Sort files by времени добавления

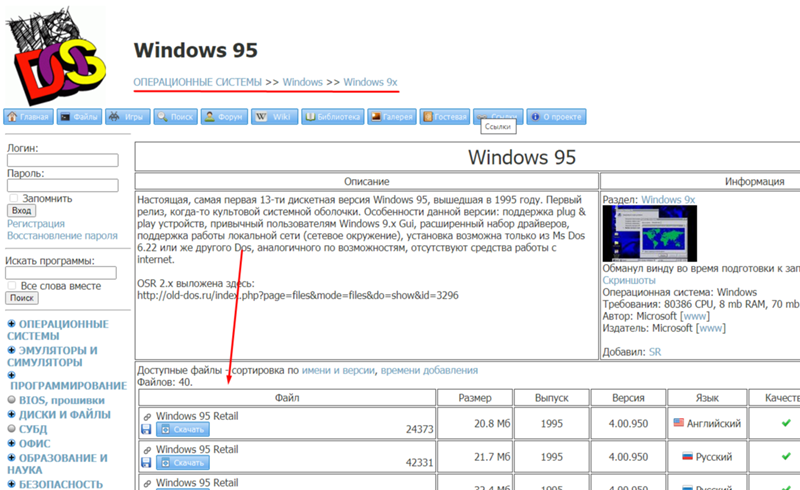pos(429,371)
